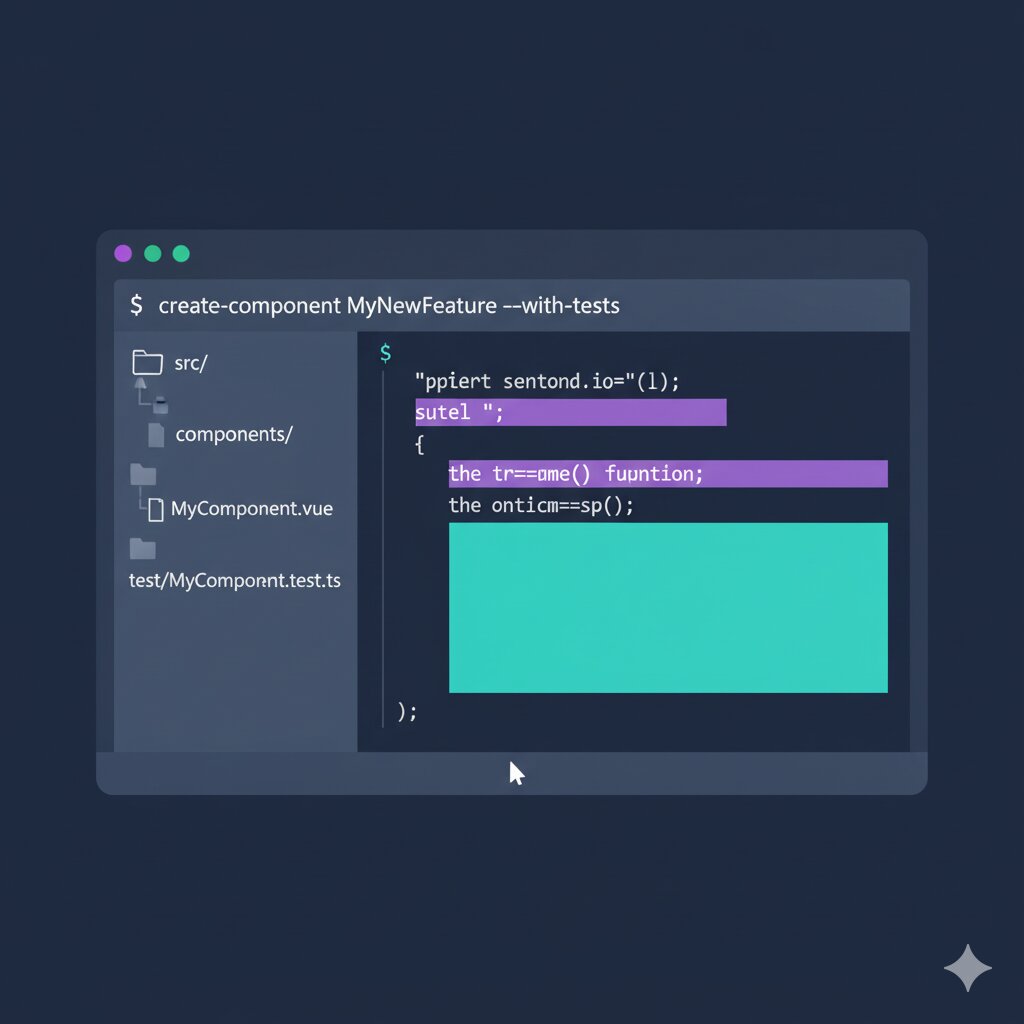Click the teal $ prompt in editor
Image resolution: width=1024 pixels, height=1024 pixels.
[x=385, y=352]
